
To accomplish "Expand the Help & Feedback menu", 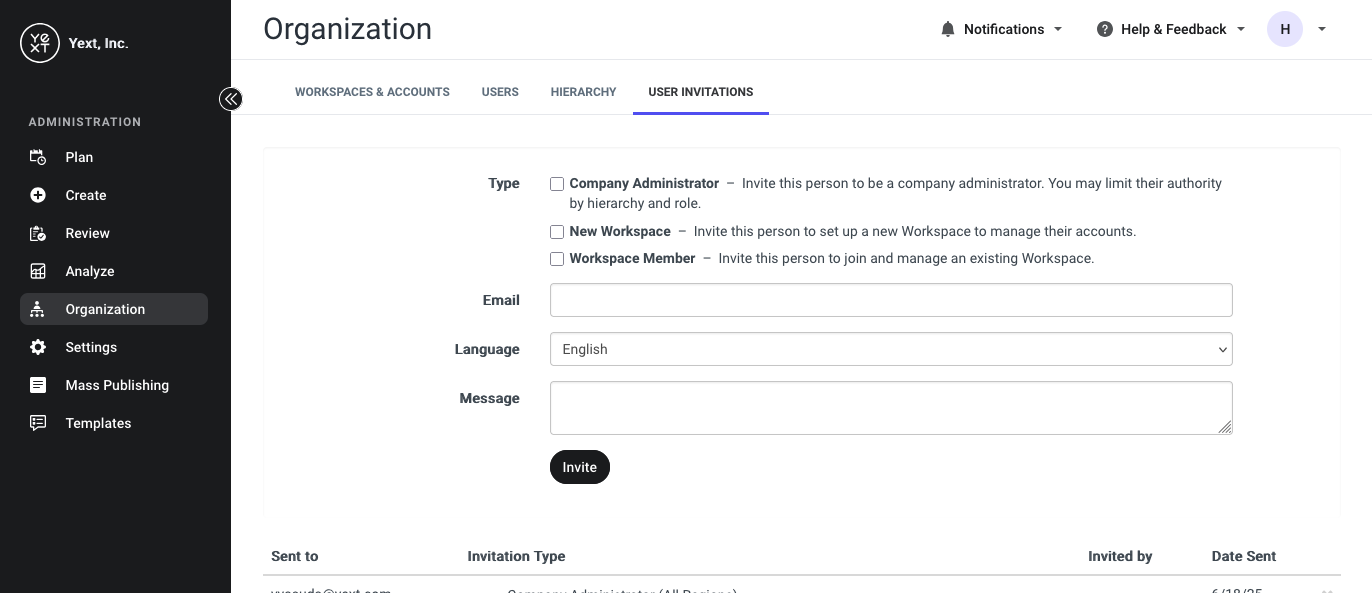I will 1171,29.
